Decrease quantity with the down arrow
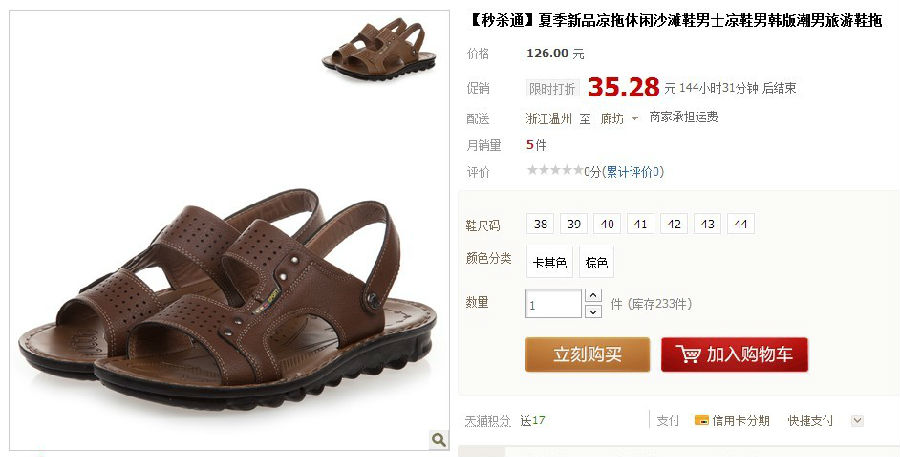 [x=593, y=311]
